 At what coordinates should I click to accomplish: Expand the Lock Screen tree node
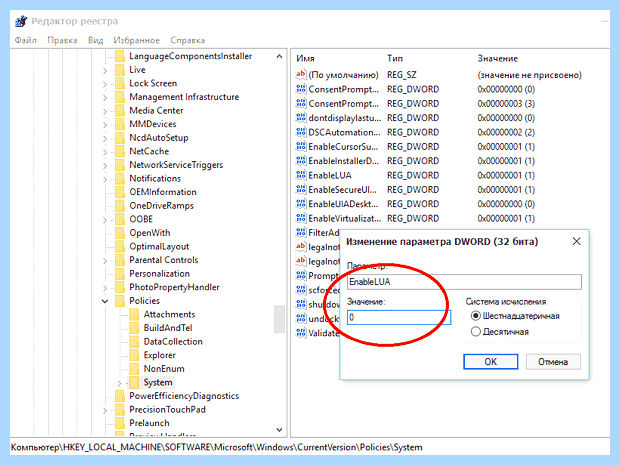click(x=105, y=84)
